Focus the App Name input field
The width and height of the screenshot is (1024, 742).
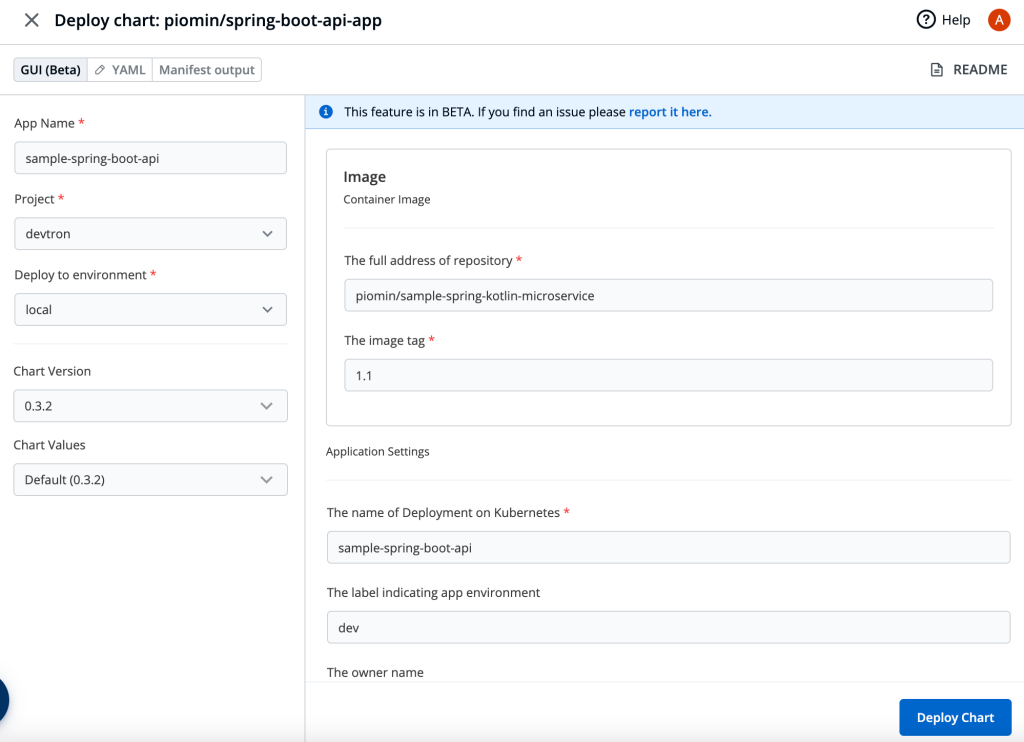[x=150, y=158]
